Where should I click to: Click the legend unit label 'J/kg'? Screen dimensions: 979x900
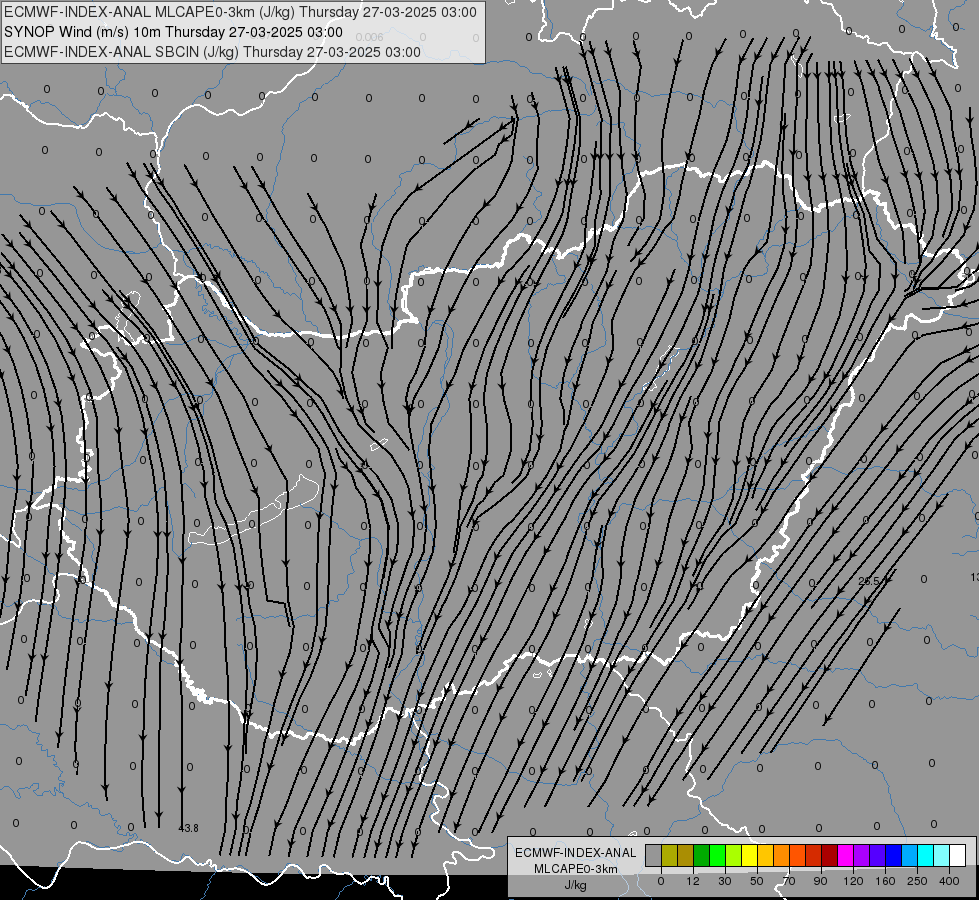click(x=576, y=885)
